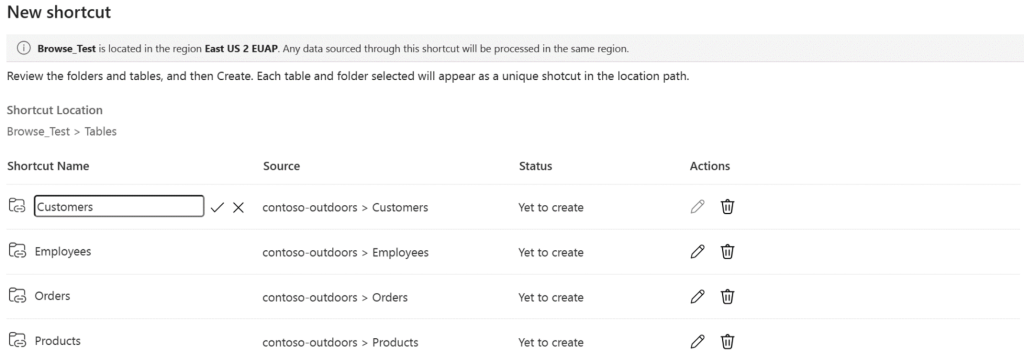Viewport: 1024px width, 364px height.
Task: Edit the Employees shortcut name
Action: coord(697,252)
